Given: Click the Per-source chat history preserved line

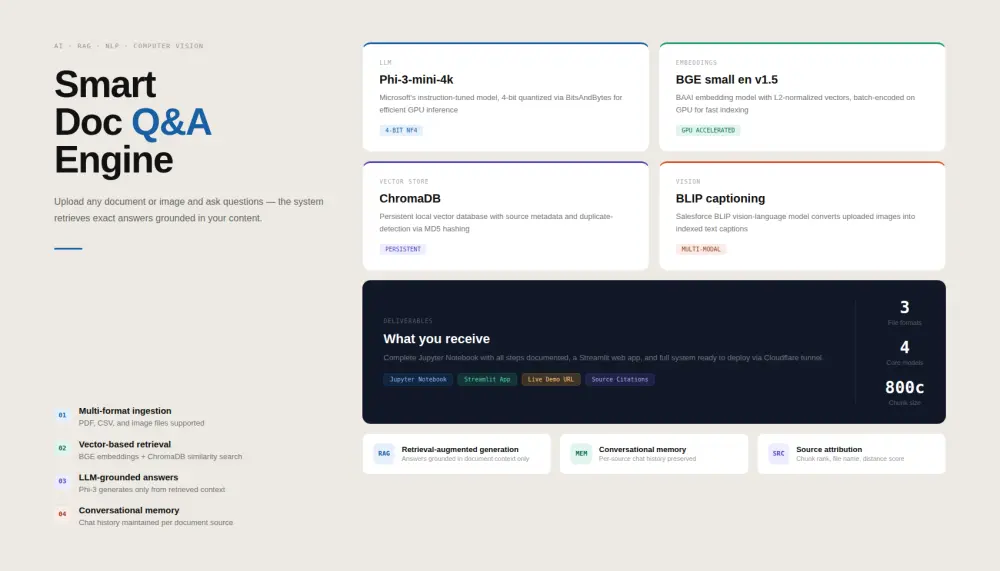Looking at the screenshot, I should [647, 459].
